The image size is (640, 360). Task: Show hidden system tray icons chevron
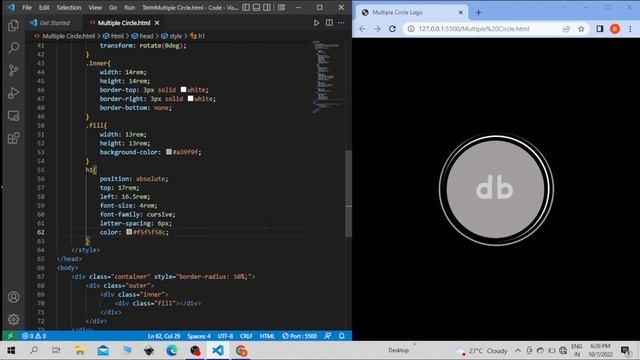point(518,351)
